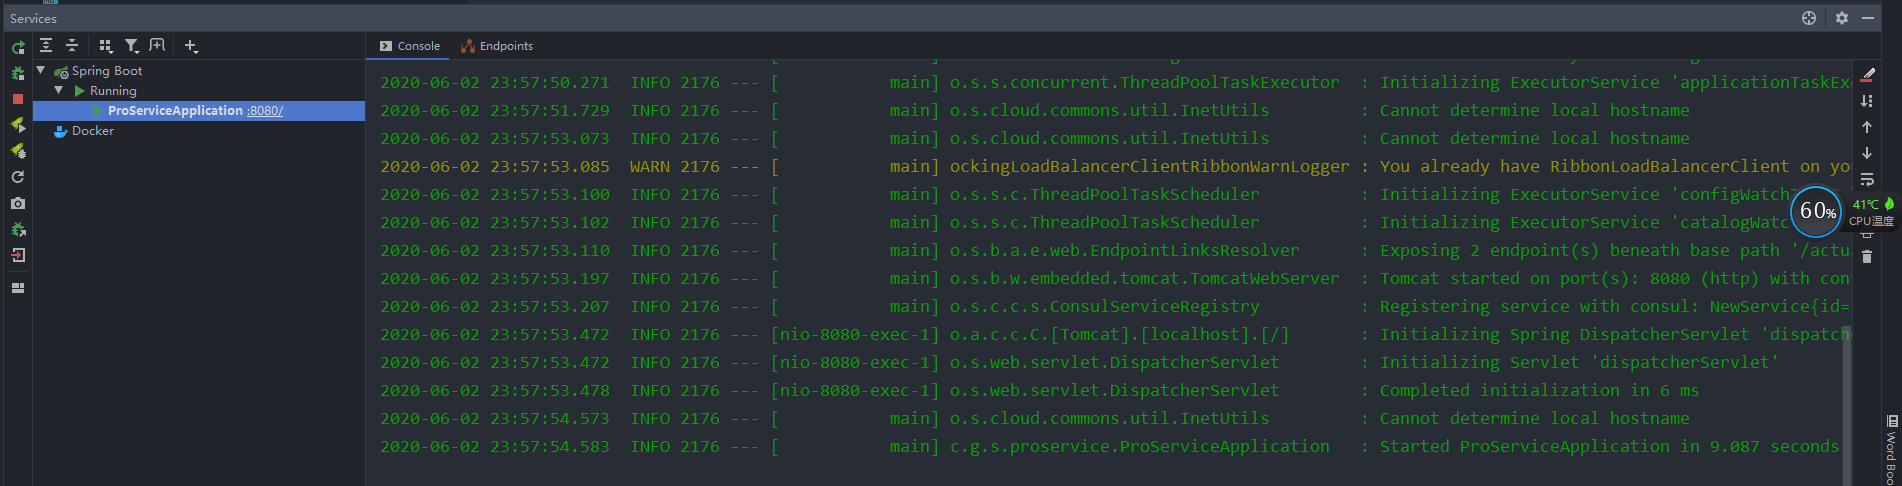
Task: Collapse the Spring Boot tree node
Action: coord(41,71)
